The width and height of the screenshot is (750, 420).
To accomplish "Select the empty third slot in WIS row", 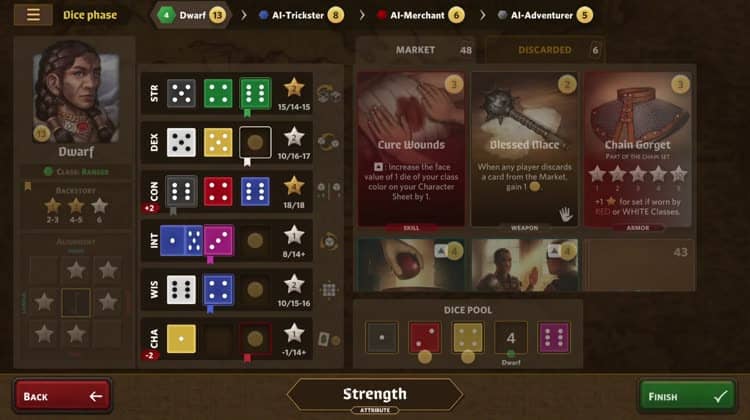I will pos(255,289).
